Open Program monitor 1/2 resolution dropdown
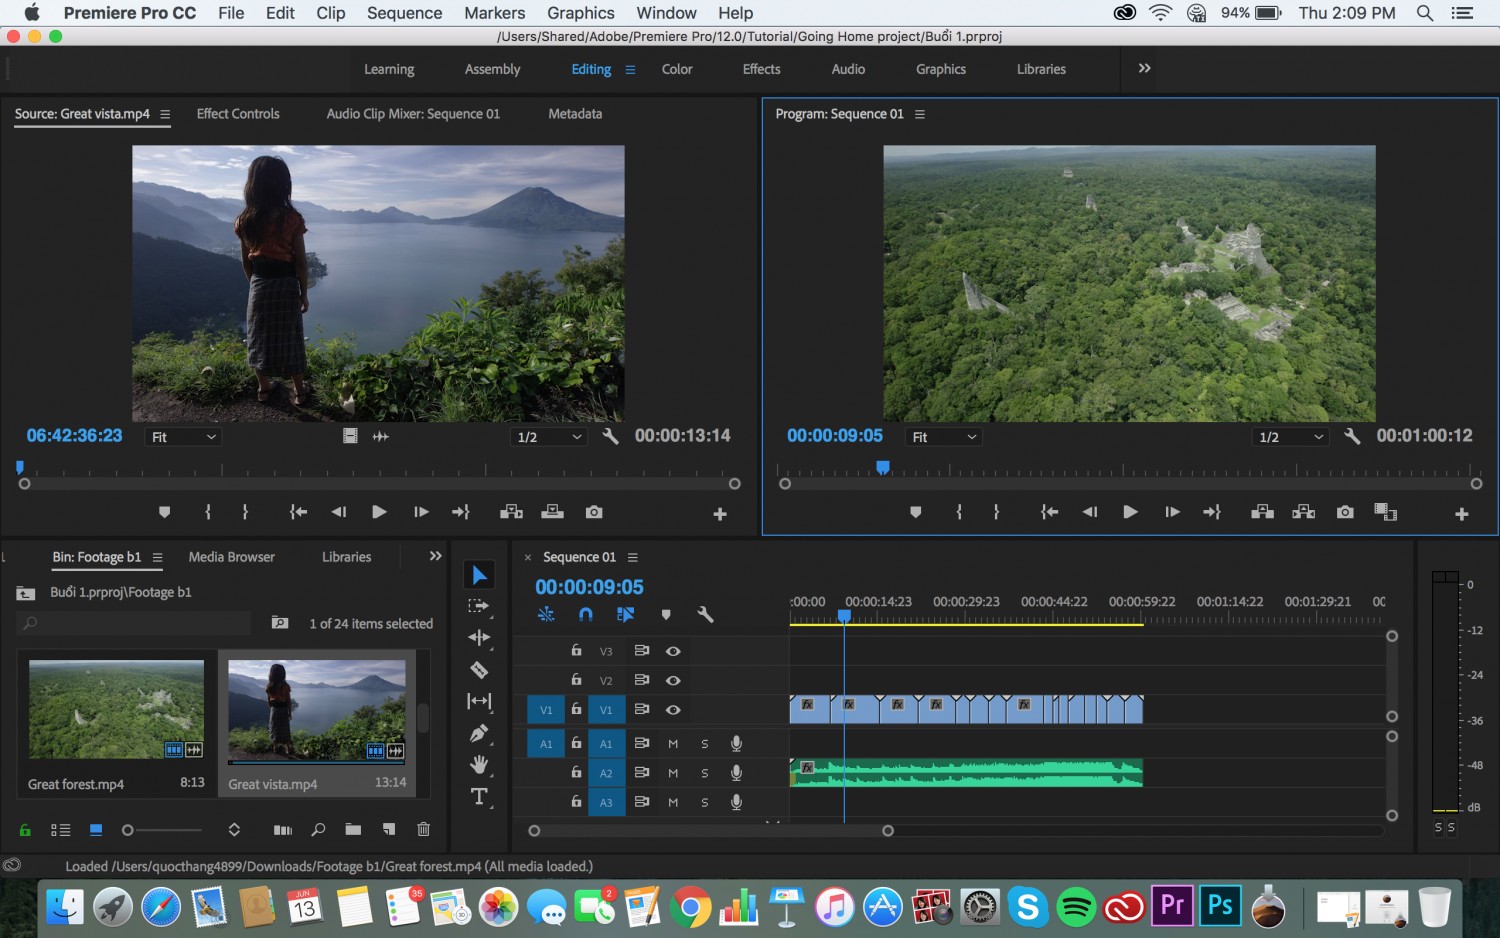The height and width of the screenshot is (938, 1500). click(x=1290, y=437)
